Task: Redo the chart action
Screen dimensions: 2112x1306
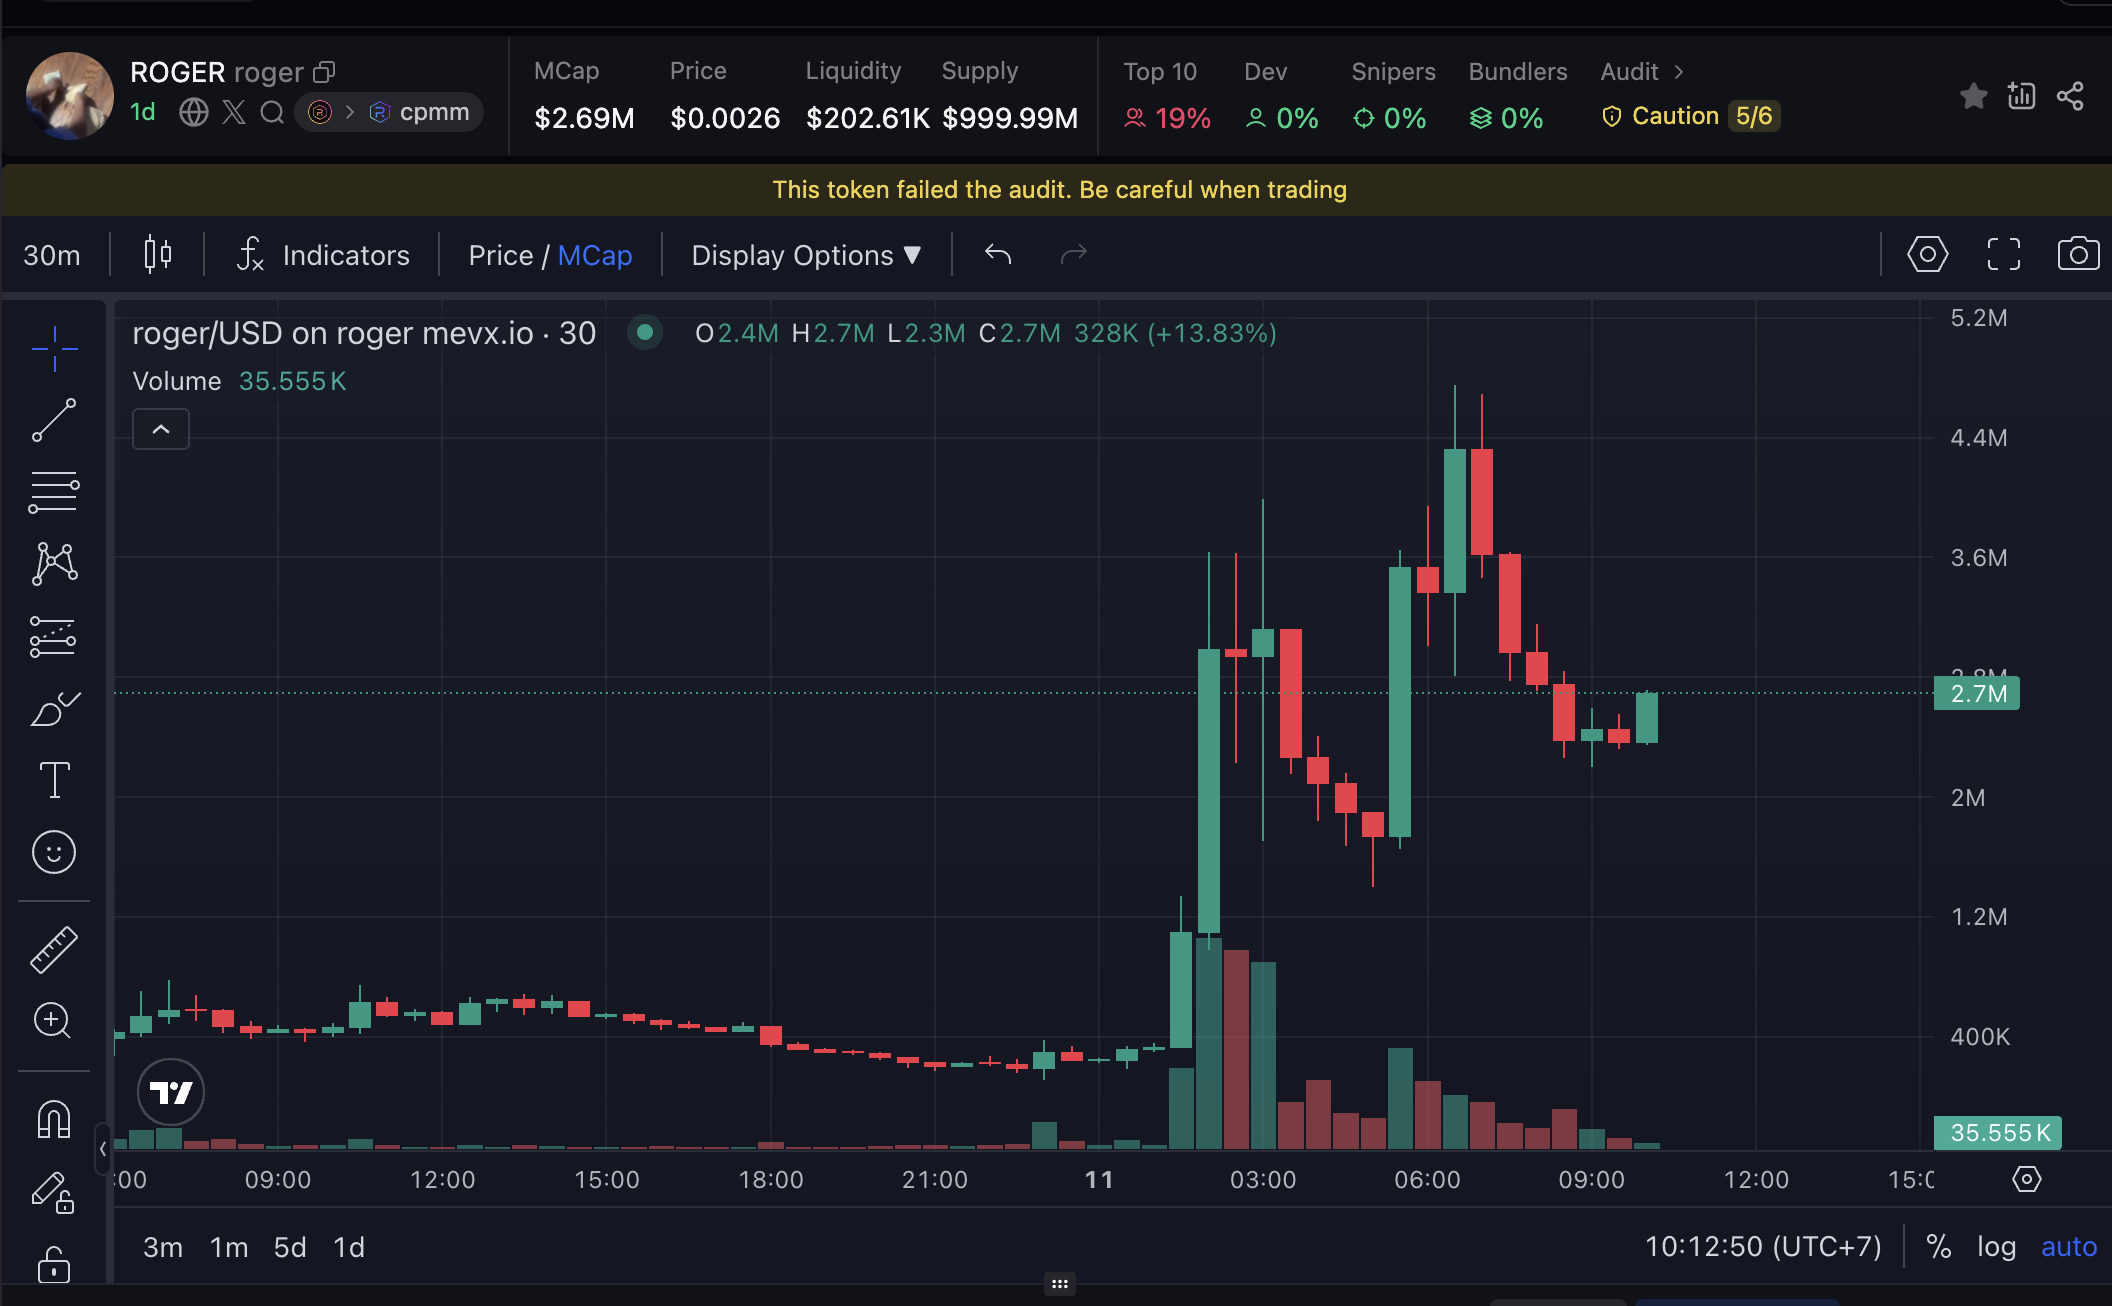Action: [1073, 254]
